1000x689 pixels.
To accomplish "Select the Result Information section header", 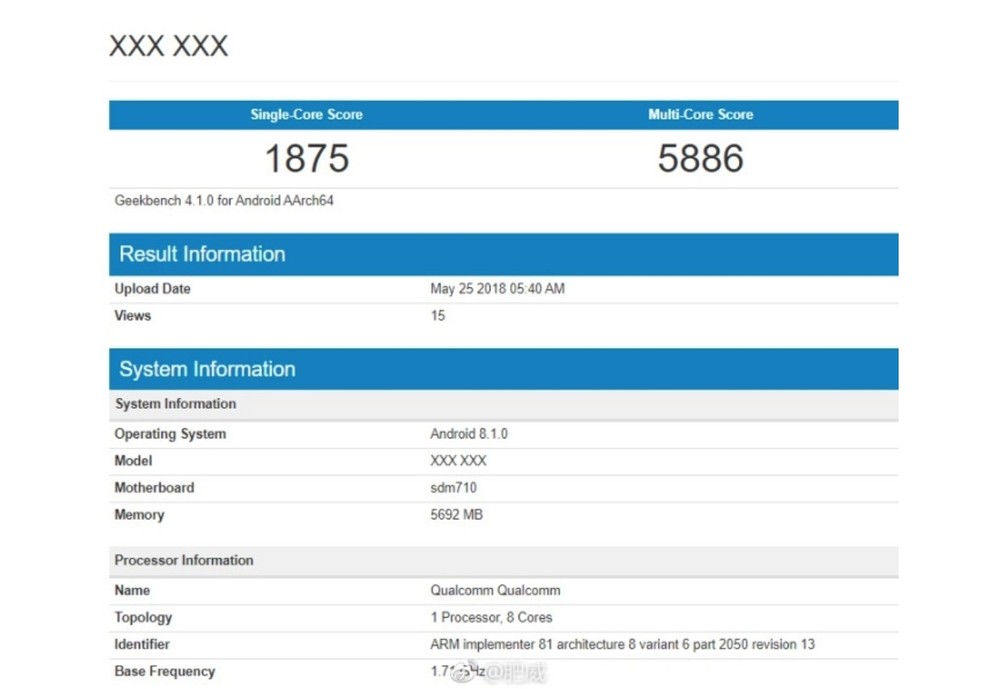I will point(504,254).
